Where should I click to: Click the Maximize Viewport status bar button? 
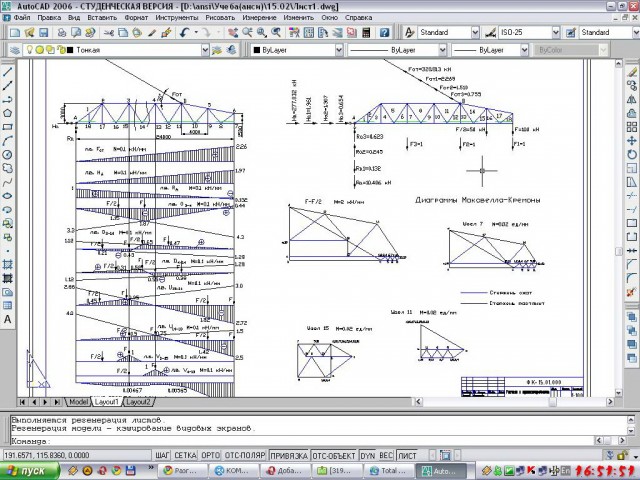445,455
